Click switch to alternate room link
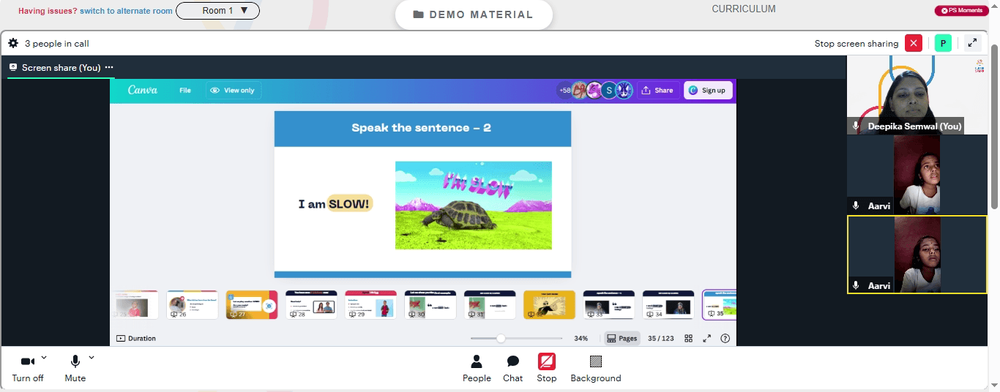Image resolution: width=1000 pixels, height=392 pixels. pos(126,11)
